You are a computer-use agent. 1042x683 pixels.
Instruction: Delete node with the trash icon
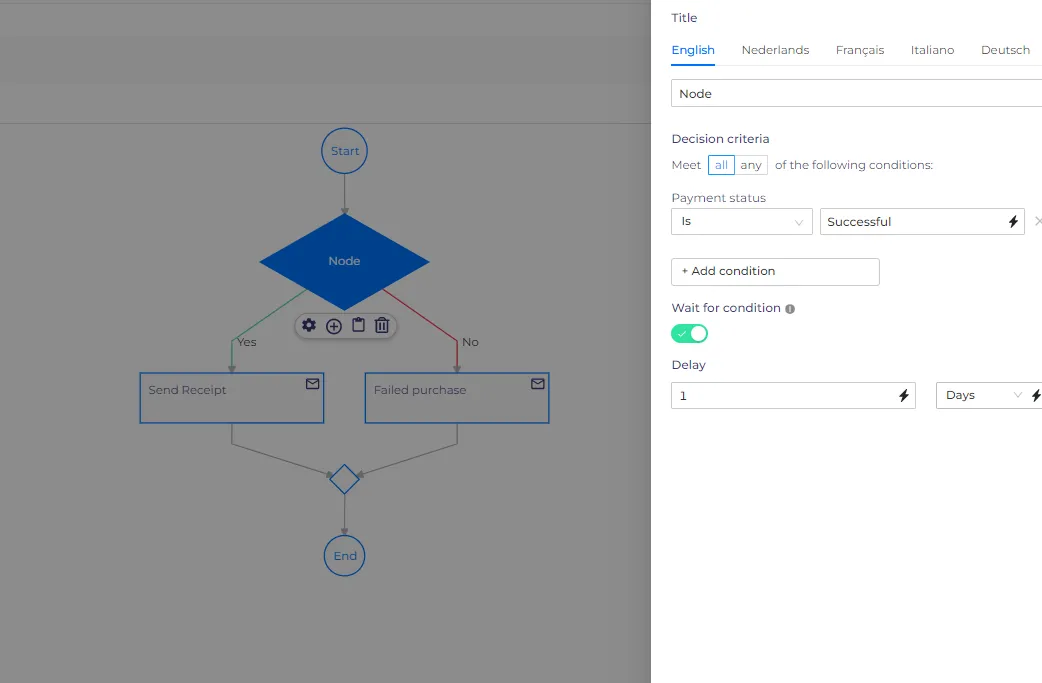[382, 326]
